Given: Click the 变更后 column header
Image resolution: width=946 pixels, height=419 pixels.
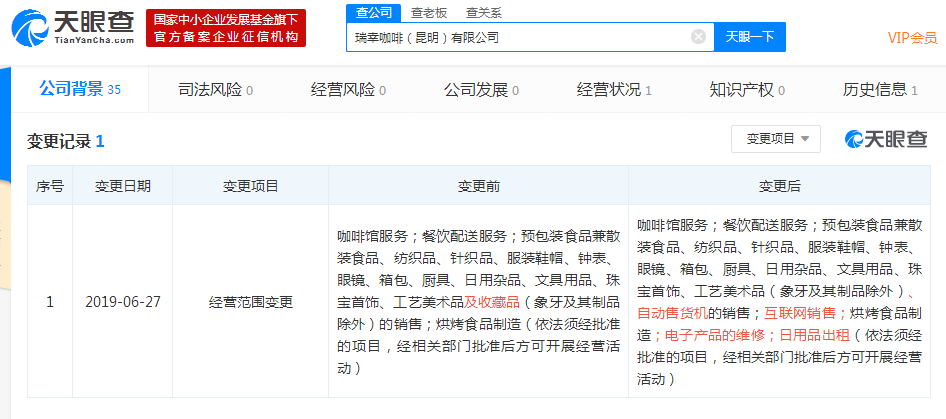Looking at the screenshot, I should point(779,186).
